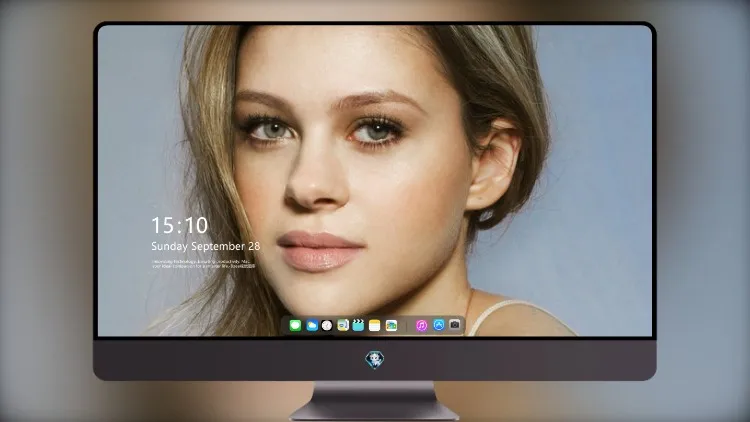Launch the clapperboard Videos app
This screenshot has width=750, height=422.
[x=358, y=325]
